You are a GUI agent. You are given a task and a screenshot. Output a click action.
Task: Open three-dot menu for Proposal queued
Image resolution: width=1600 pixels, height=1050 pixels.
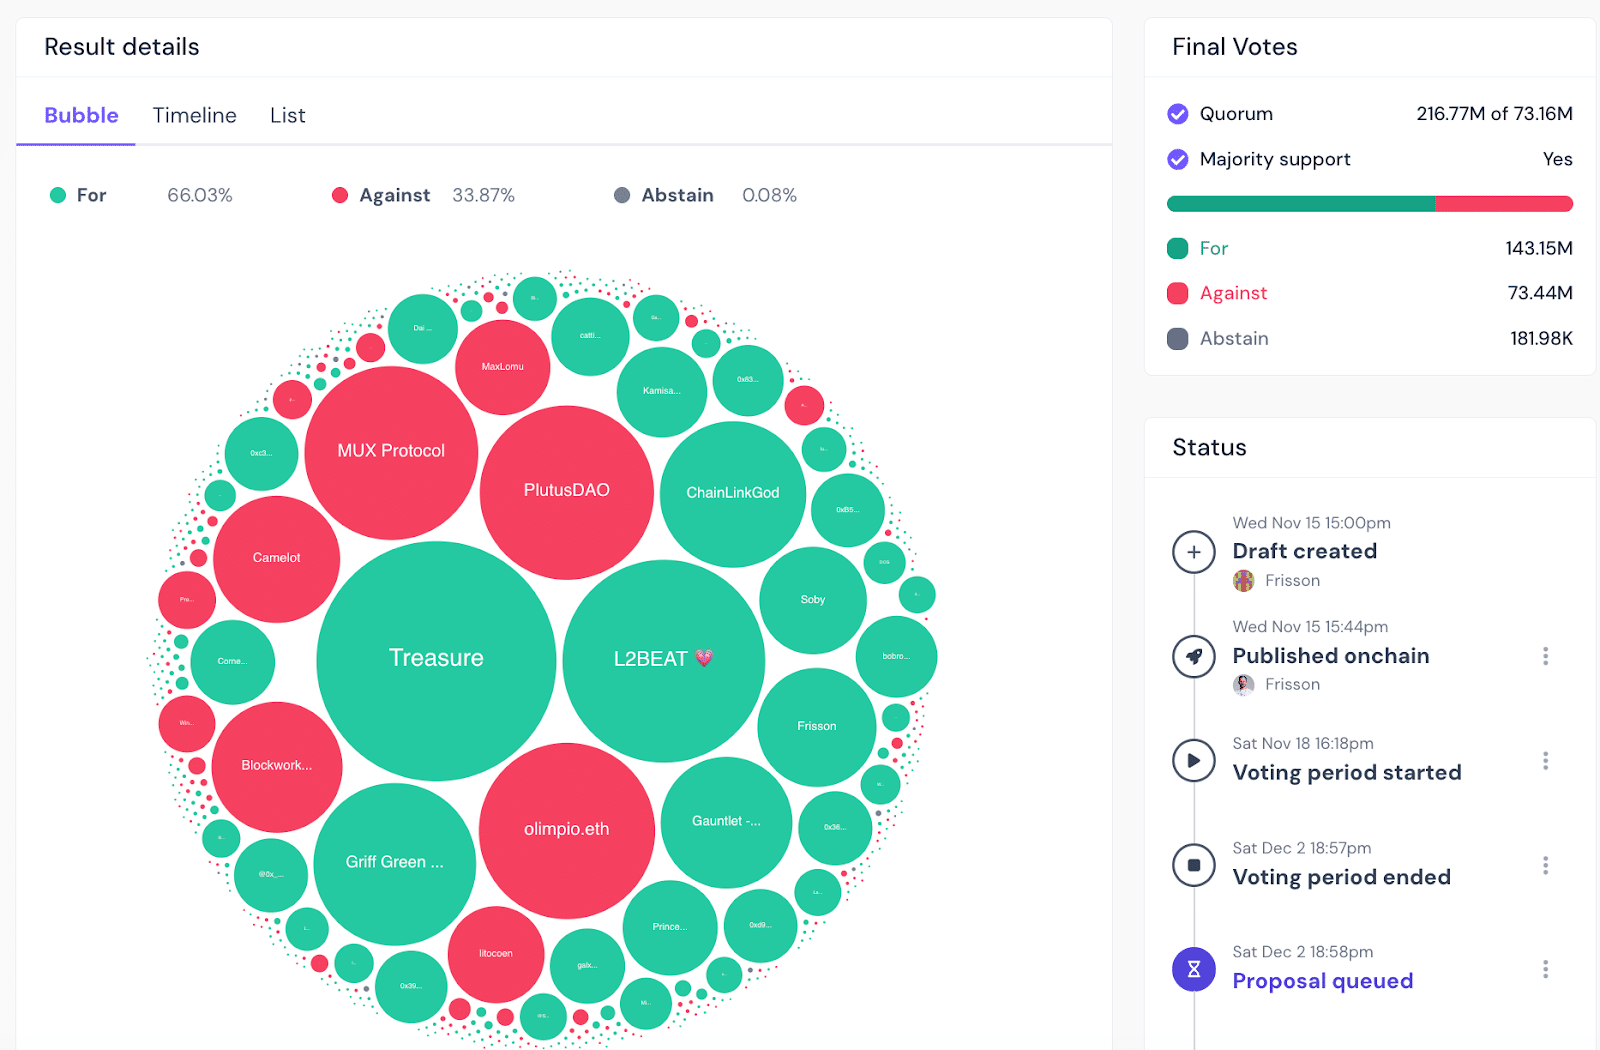[1545, 969]
